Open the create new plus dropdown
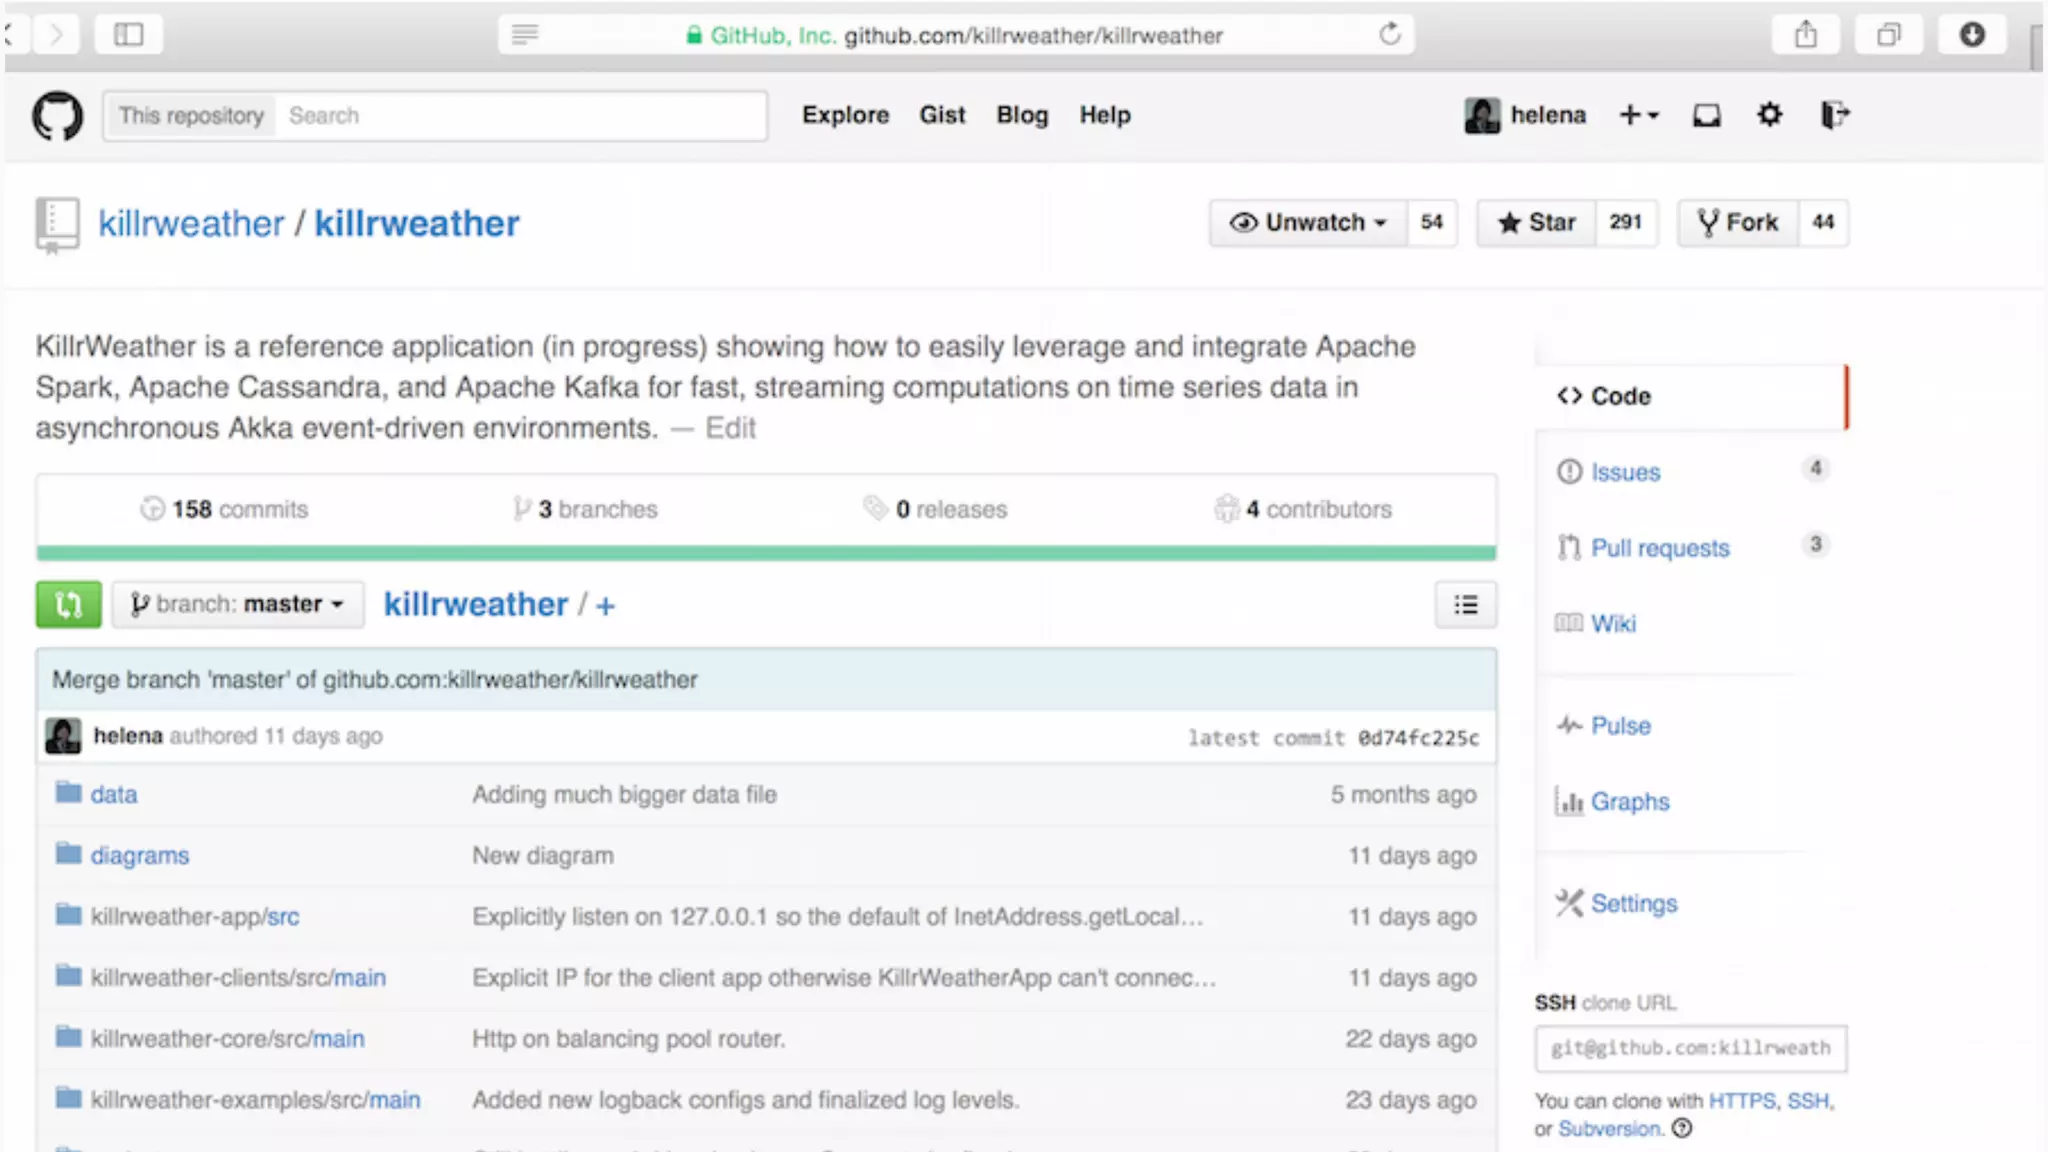 coord(1638,115)
